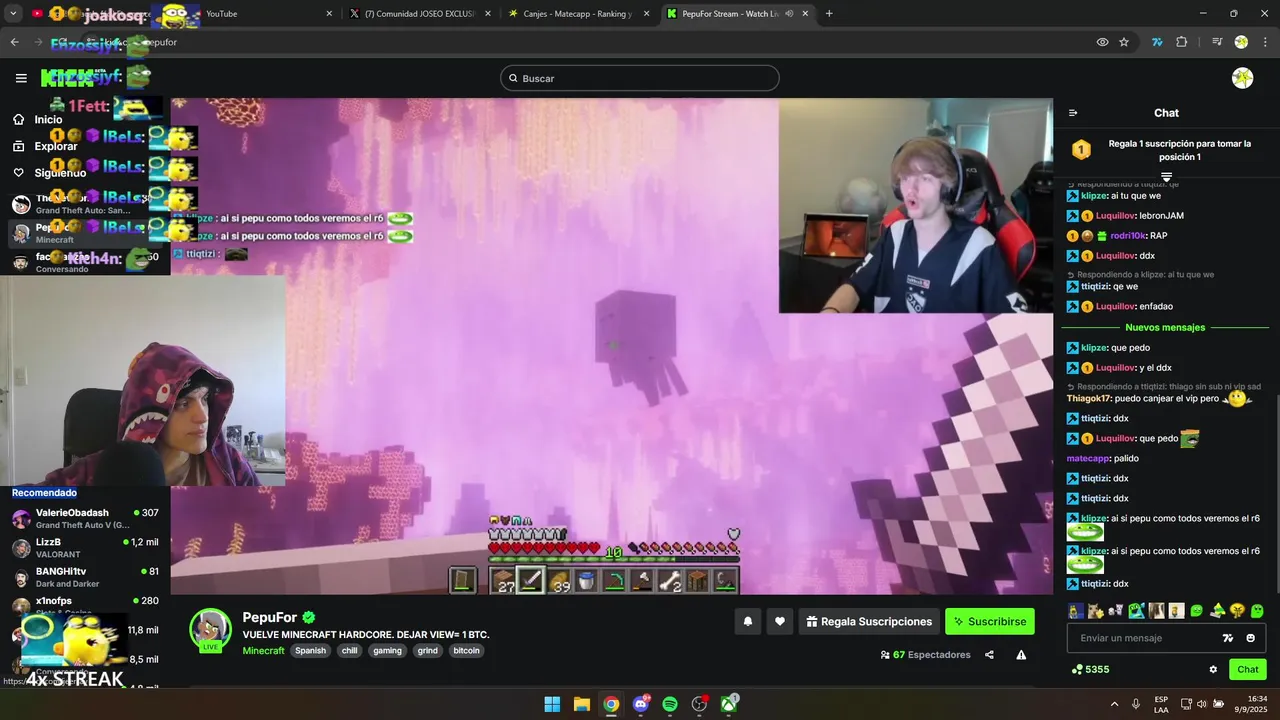Image resolution: width=1280 pixels, height=720 pixels.
Task: Click the notification bell for PepuFor
Action: [747, 621]
